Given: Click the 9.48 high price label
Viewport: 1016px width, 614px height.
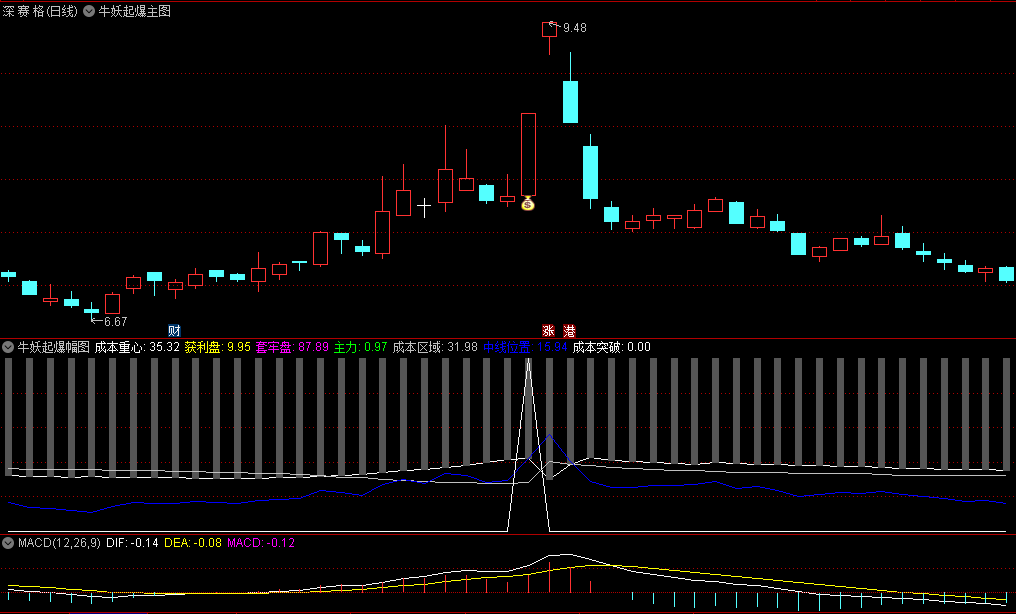Looking at the screenshot, I should [x=575, y=28].
